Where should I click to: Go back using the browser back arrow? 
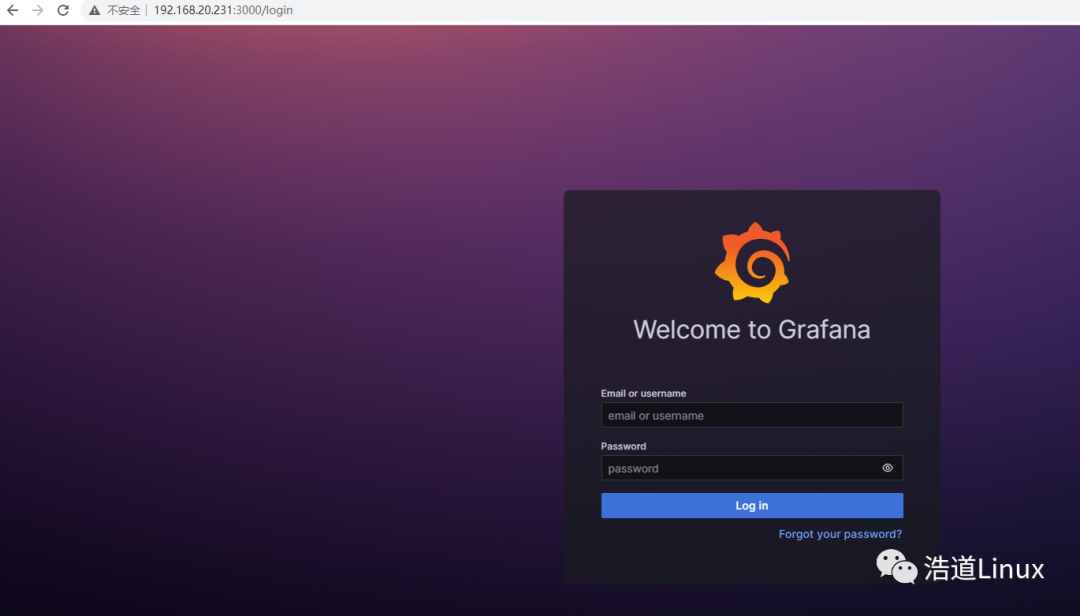[x=12, y=10]
